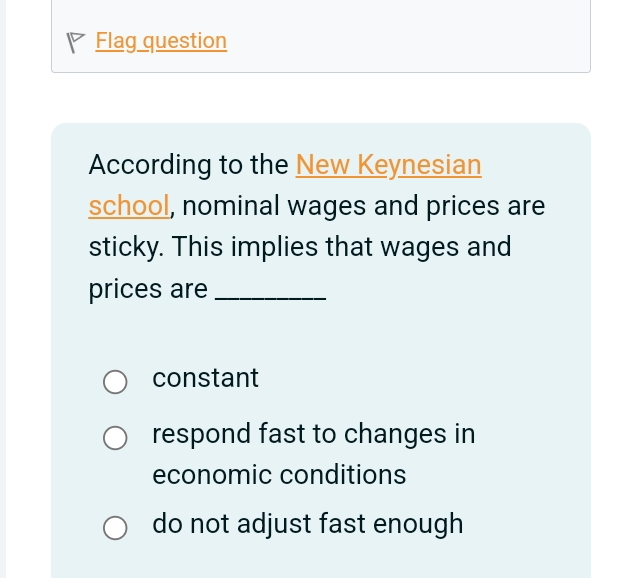Select the constant radio button
Image resolution: width=636 pixels, height=578 pixels.
click(x=115, y=382)
